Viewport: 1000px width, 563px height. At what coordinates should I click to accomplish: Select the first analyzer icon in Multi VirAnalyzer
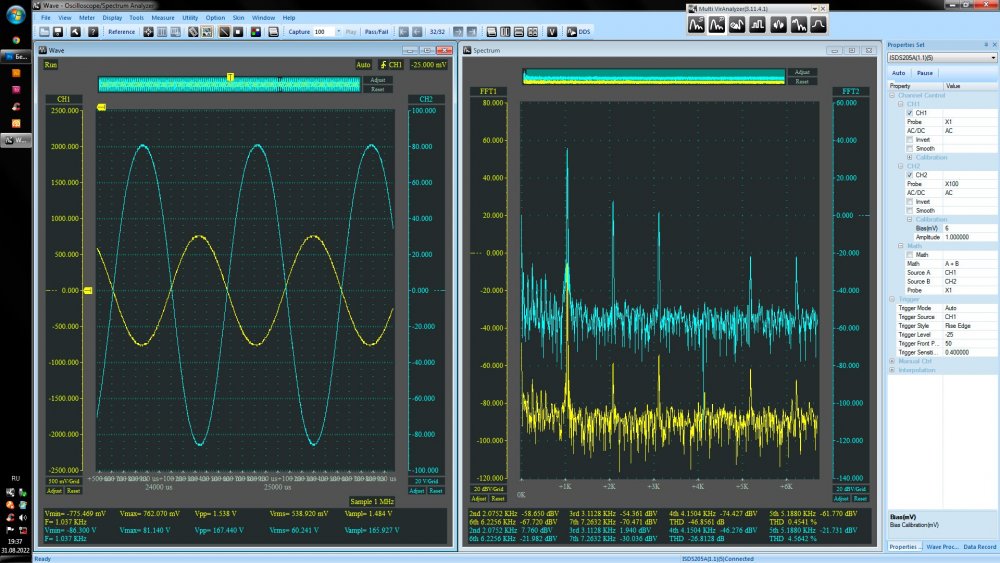point(697,25)
